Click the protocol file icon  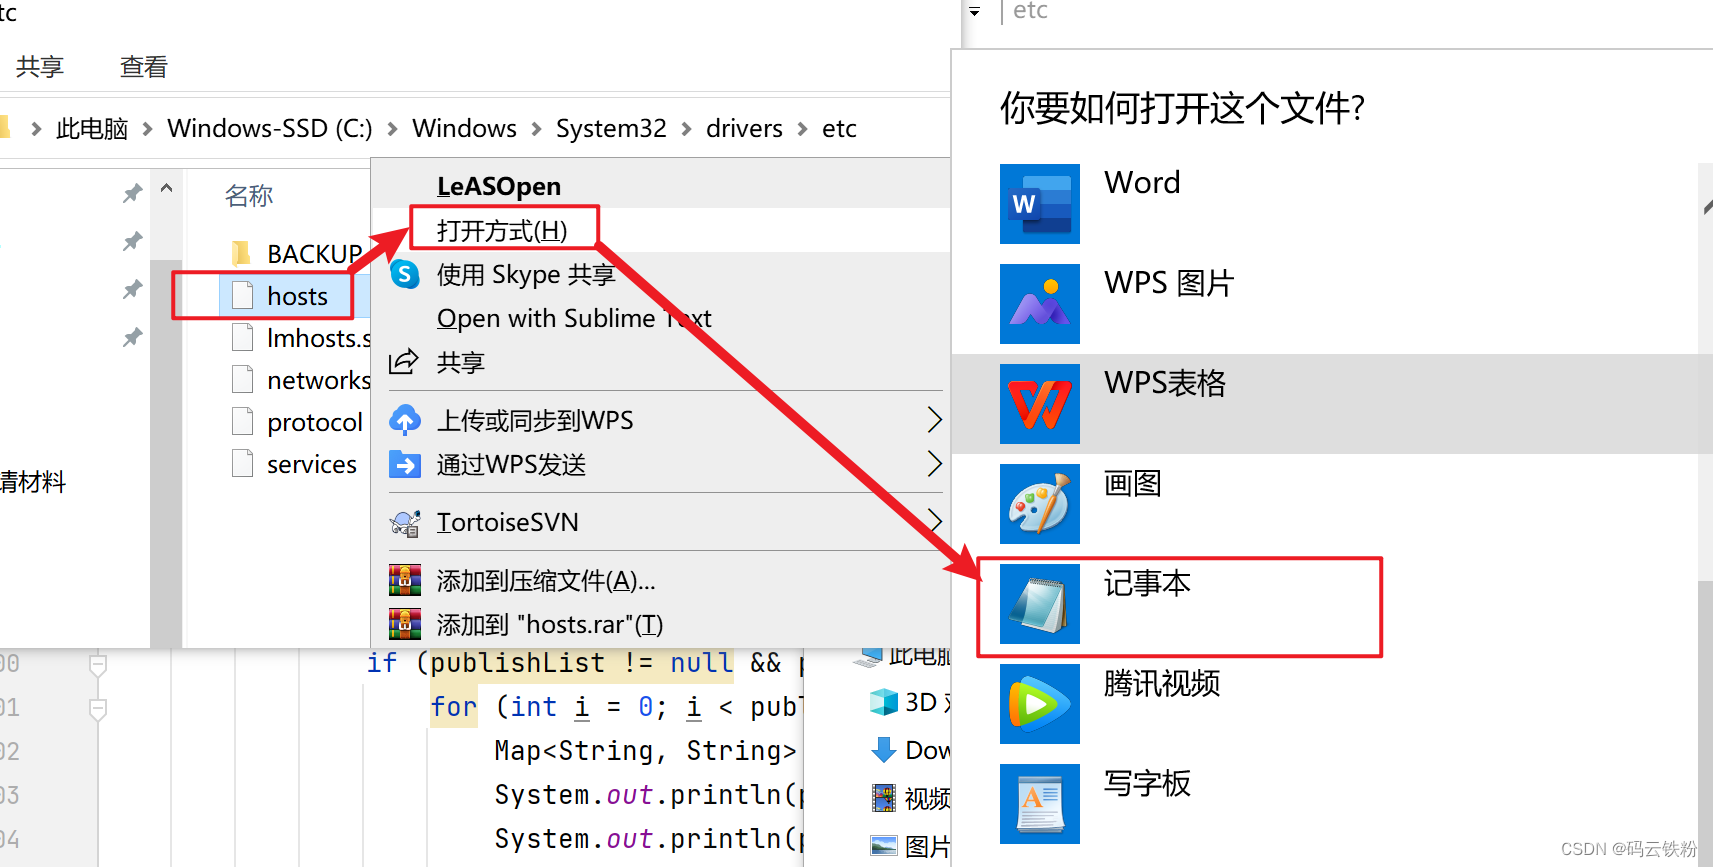point(242,422)
